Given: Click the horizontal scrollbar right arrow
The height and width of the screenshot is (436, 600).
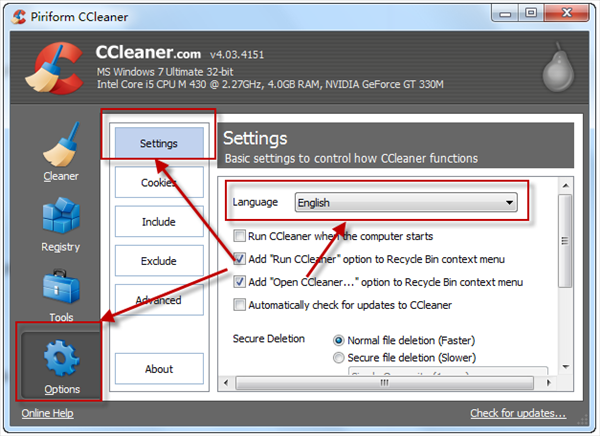Looking at the screenshot, I should point(549,382).
